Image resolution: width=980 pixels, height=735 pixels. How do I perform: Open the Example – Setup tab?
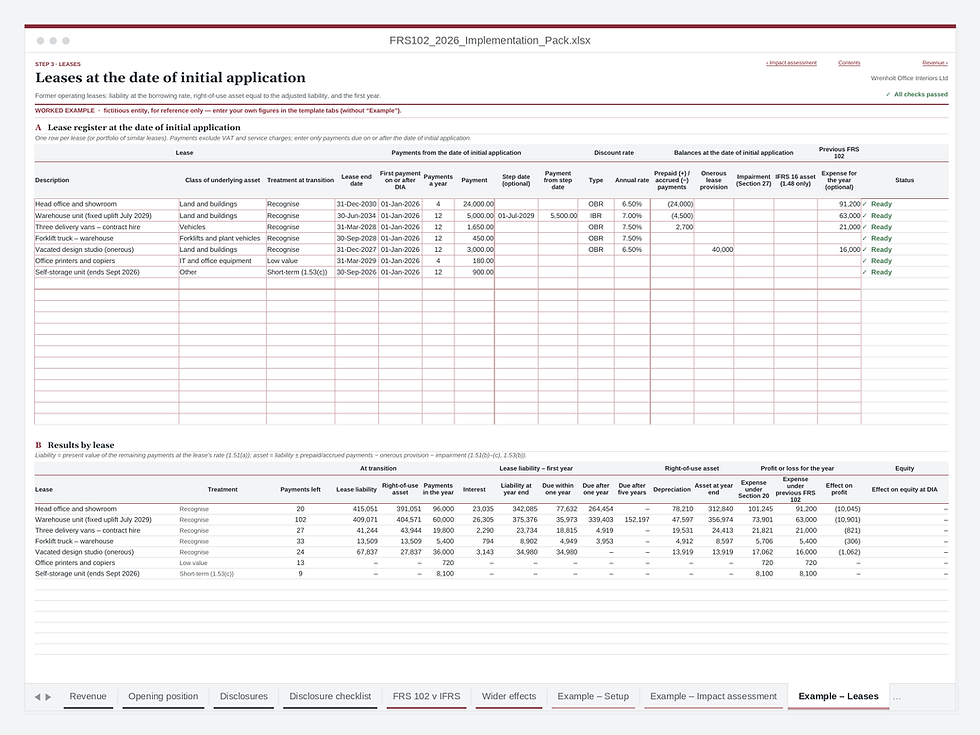pos(593,696)
